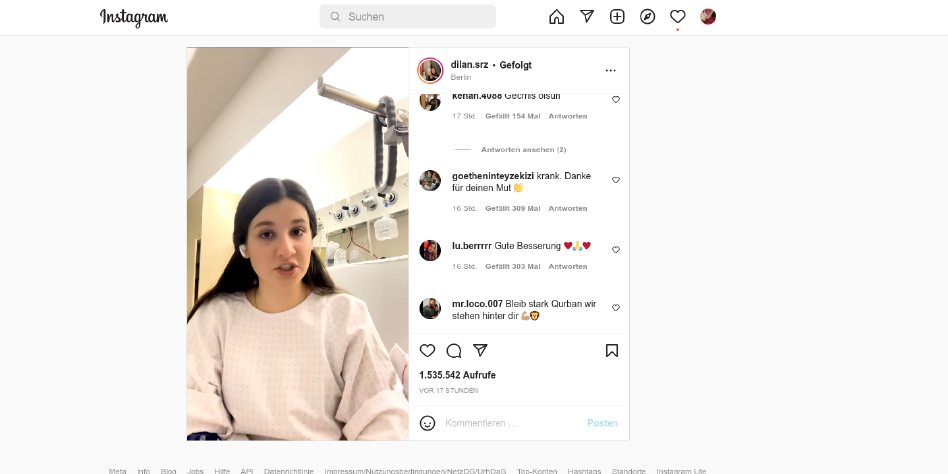
Task: Open the Explore compass icon
Action: pos(648,17)
